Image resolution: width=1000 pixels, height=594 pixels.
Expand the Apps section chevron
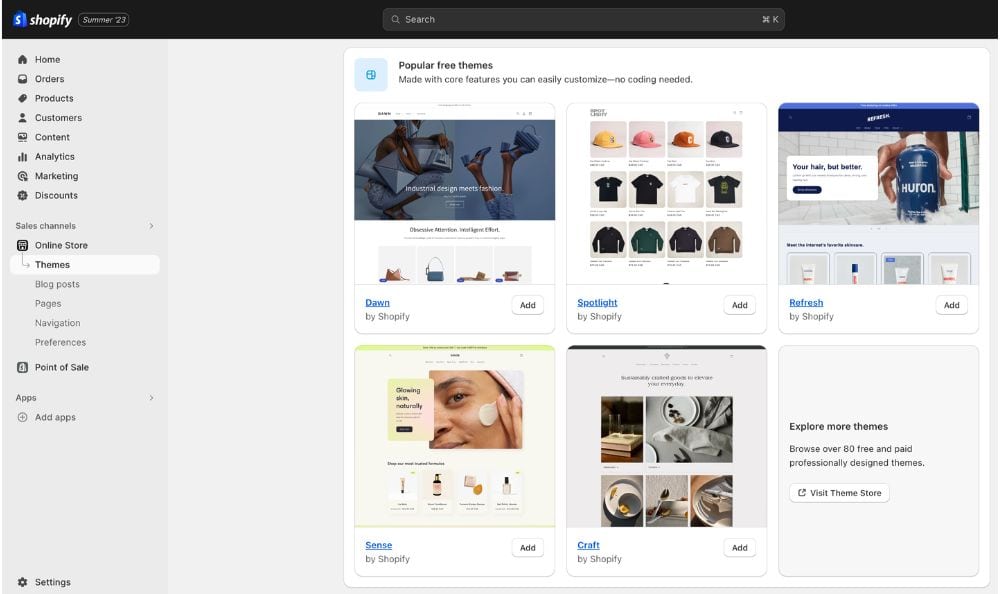[x=151, y=398]
